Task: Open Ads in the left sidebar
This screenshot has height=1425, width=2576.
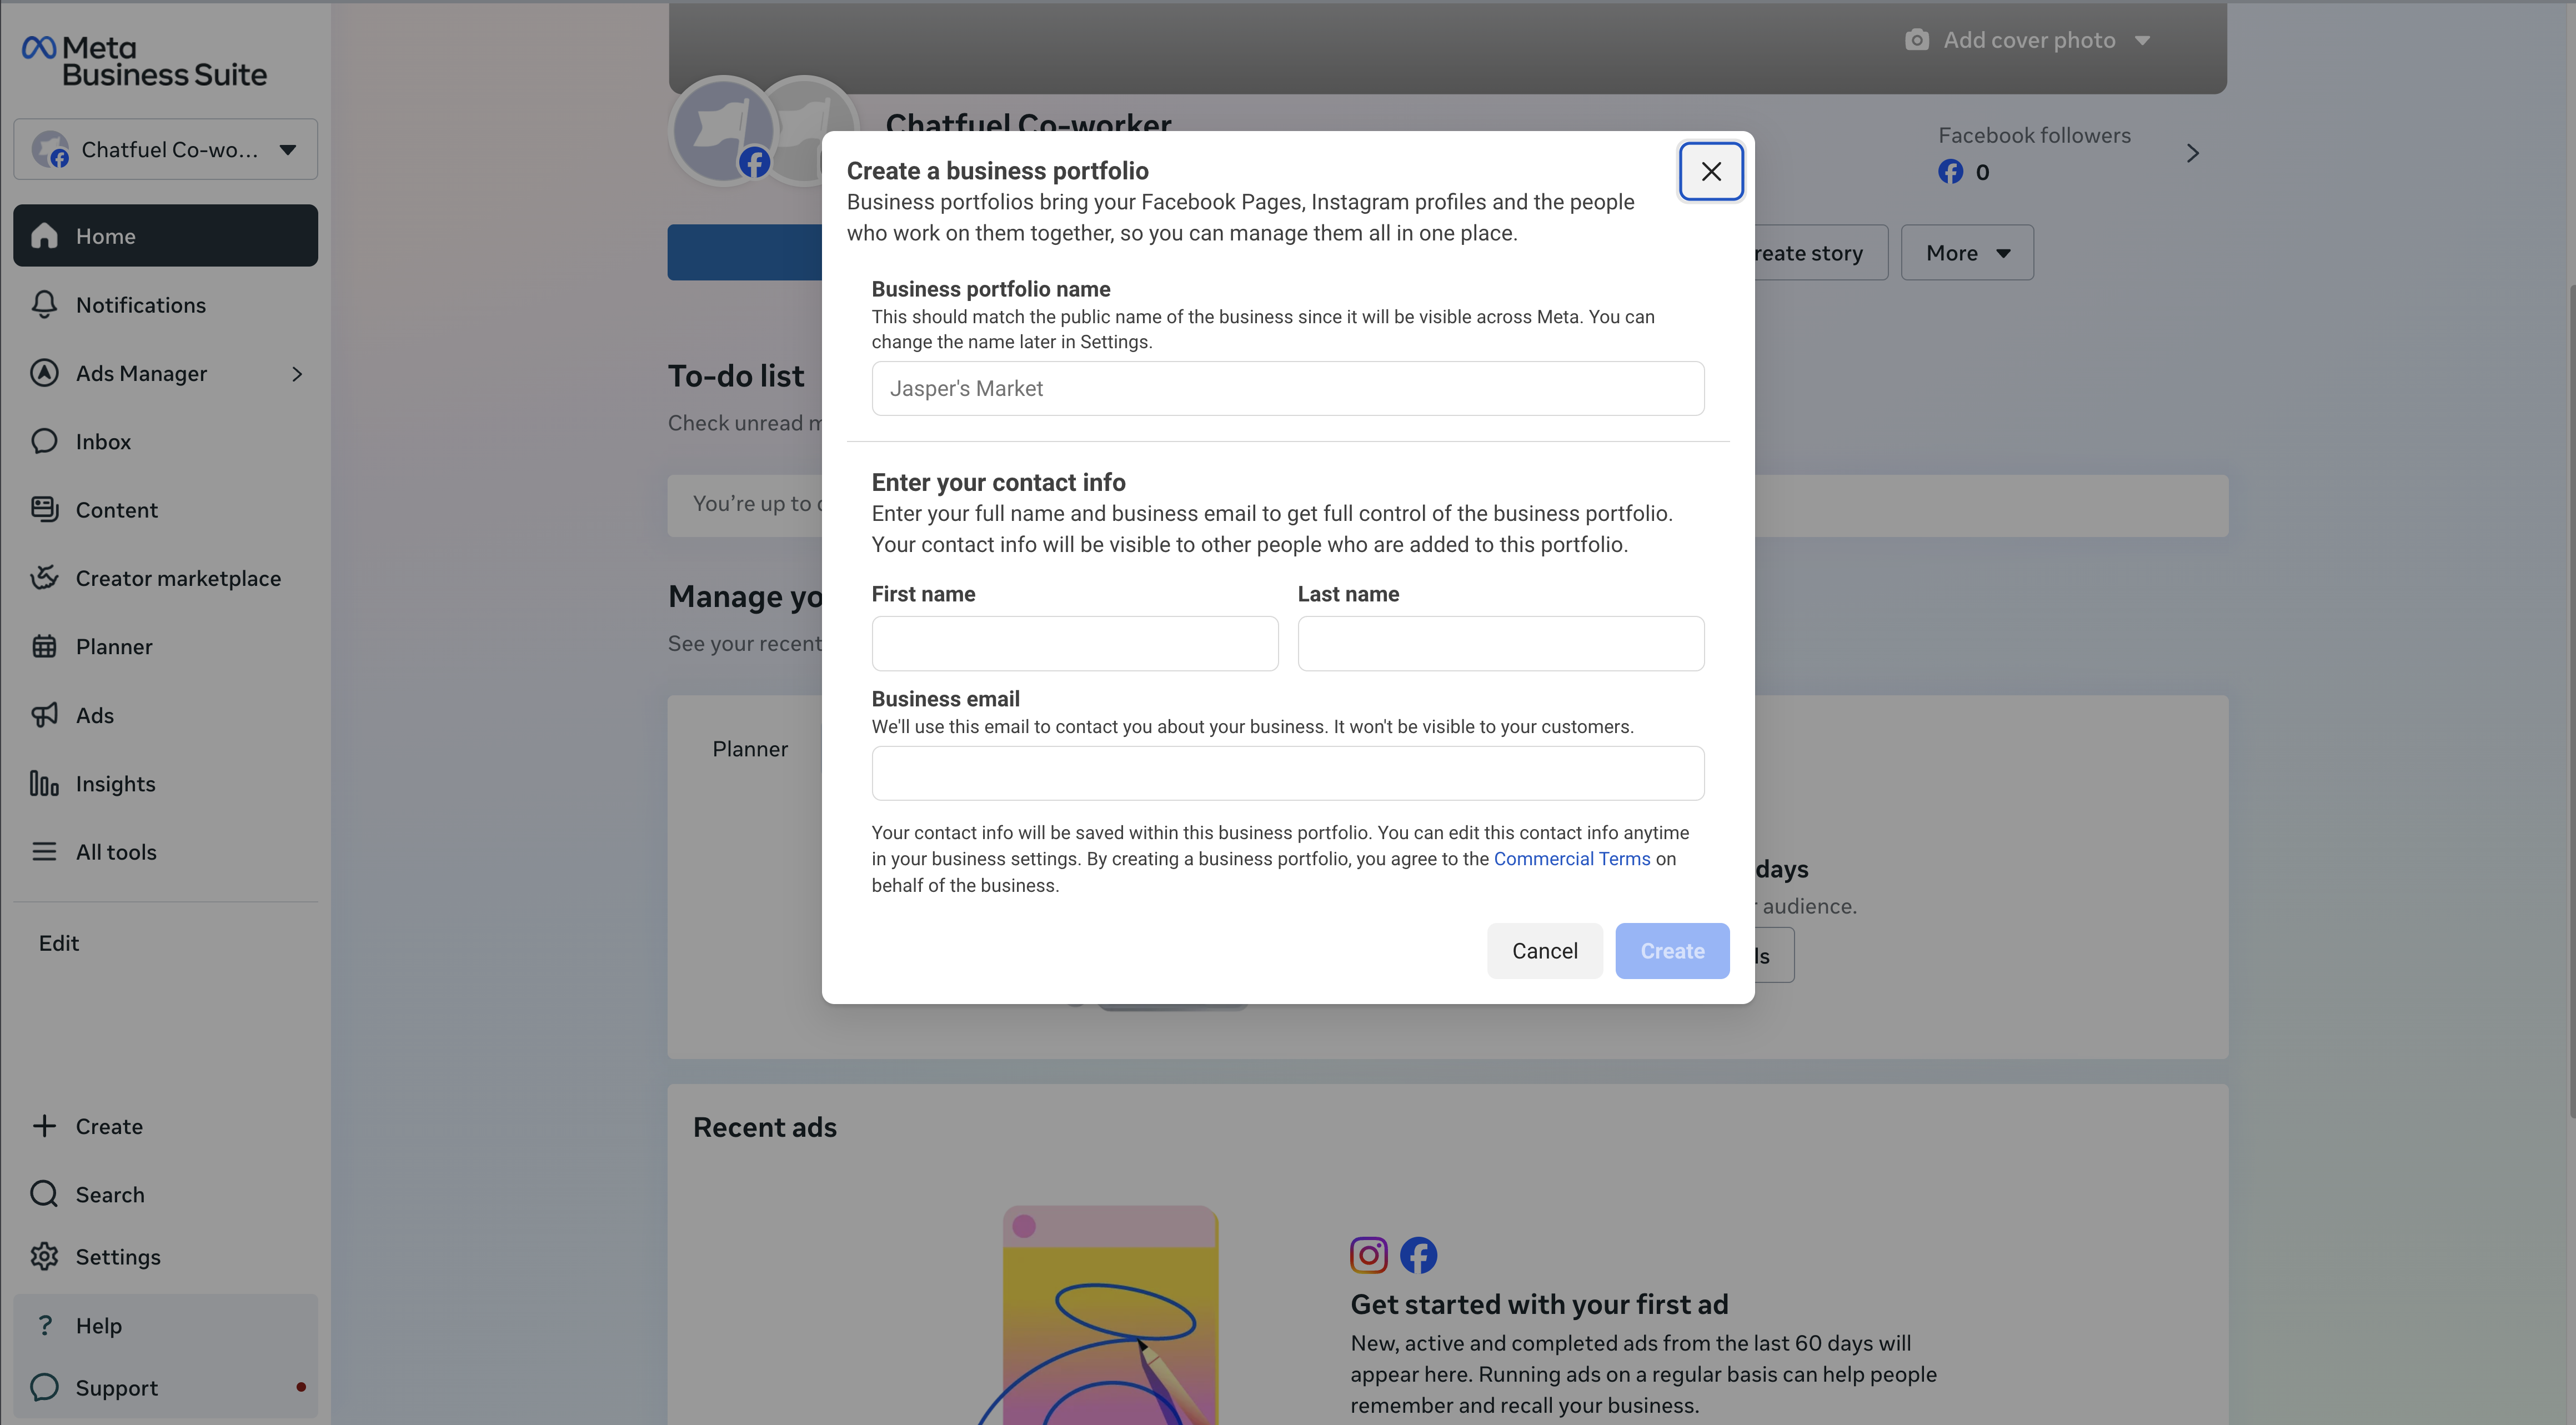Action: point(166,715)
